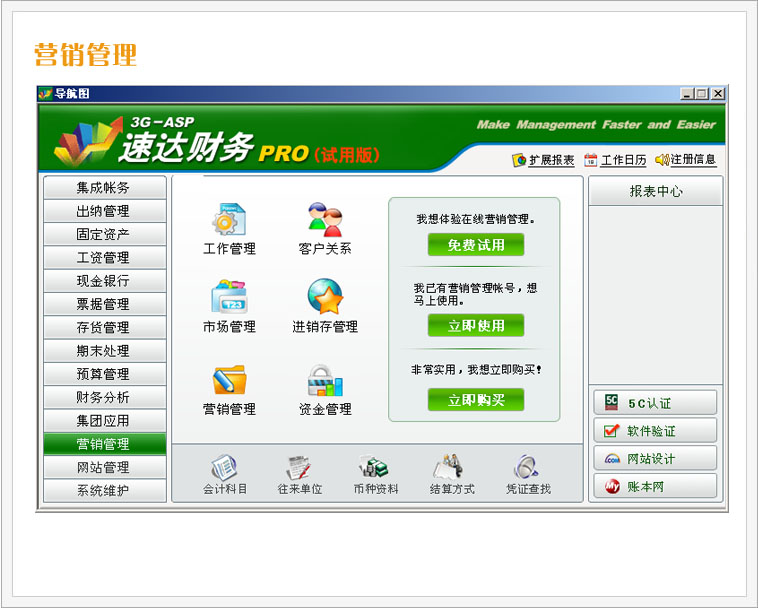
Task: Click the 免费试用 green button
Action: pos(476,245)
